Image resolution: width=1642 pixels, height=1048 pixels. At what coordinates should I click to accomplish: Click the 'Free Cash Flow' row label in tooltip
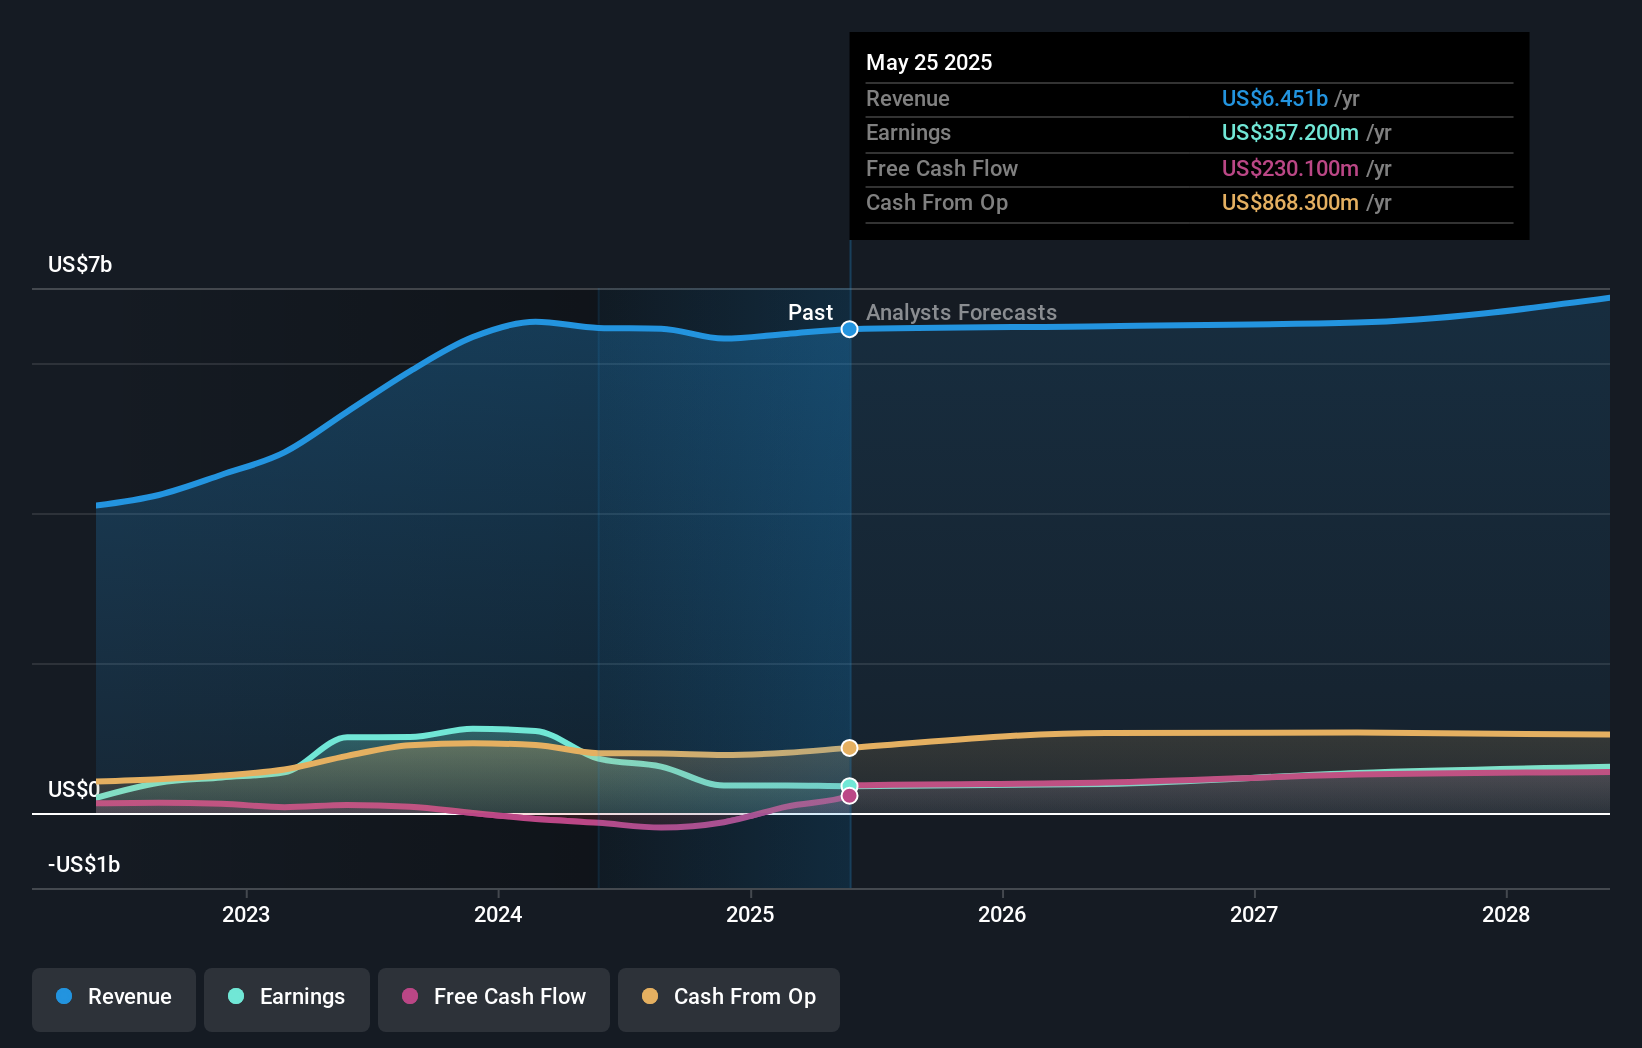coord(942,168)
